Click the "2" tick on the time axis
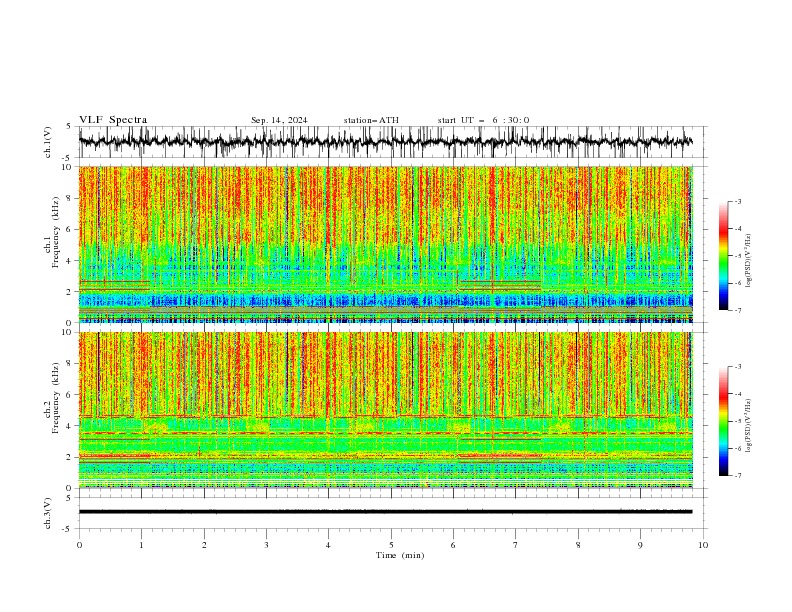 (204, 545)
